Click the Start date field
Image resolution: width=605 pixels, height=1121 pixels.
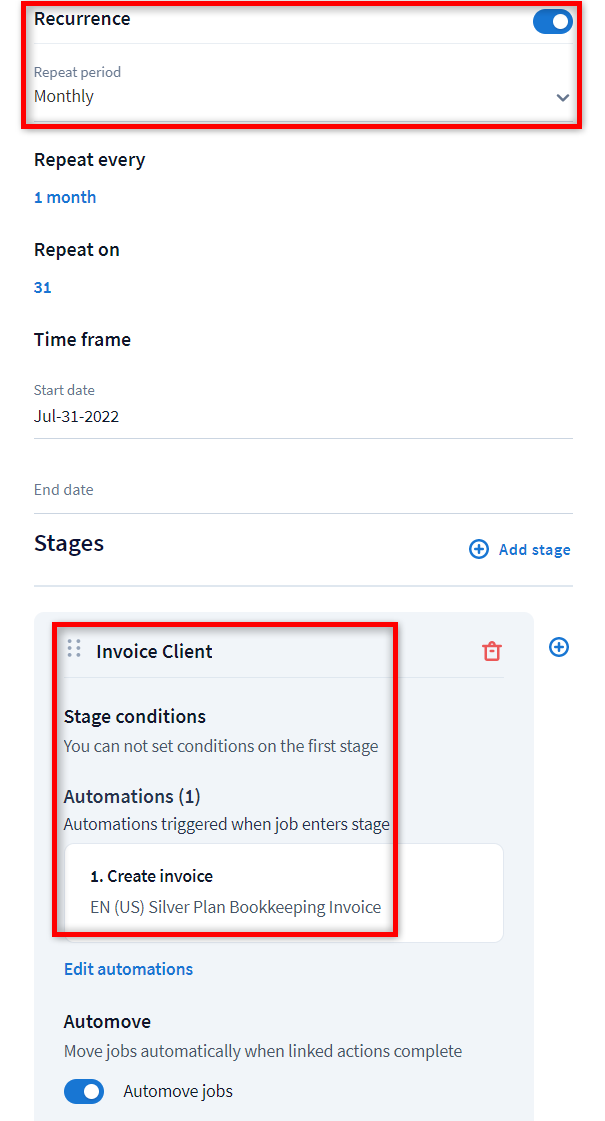[x=300, y=416]
